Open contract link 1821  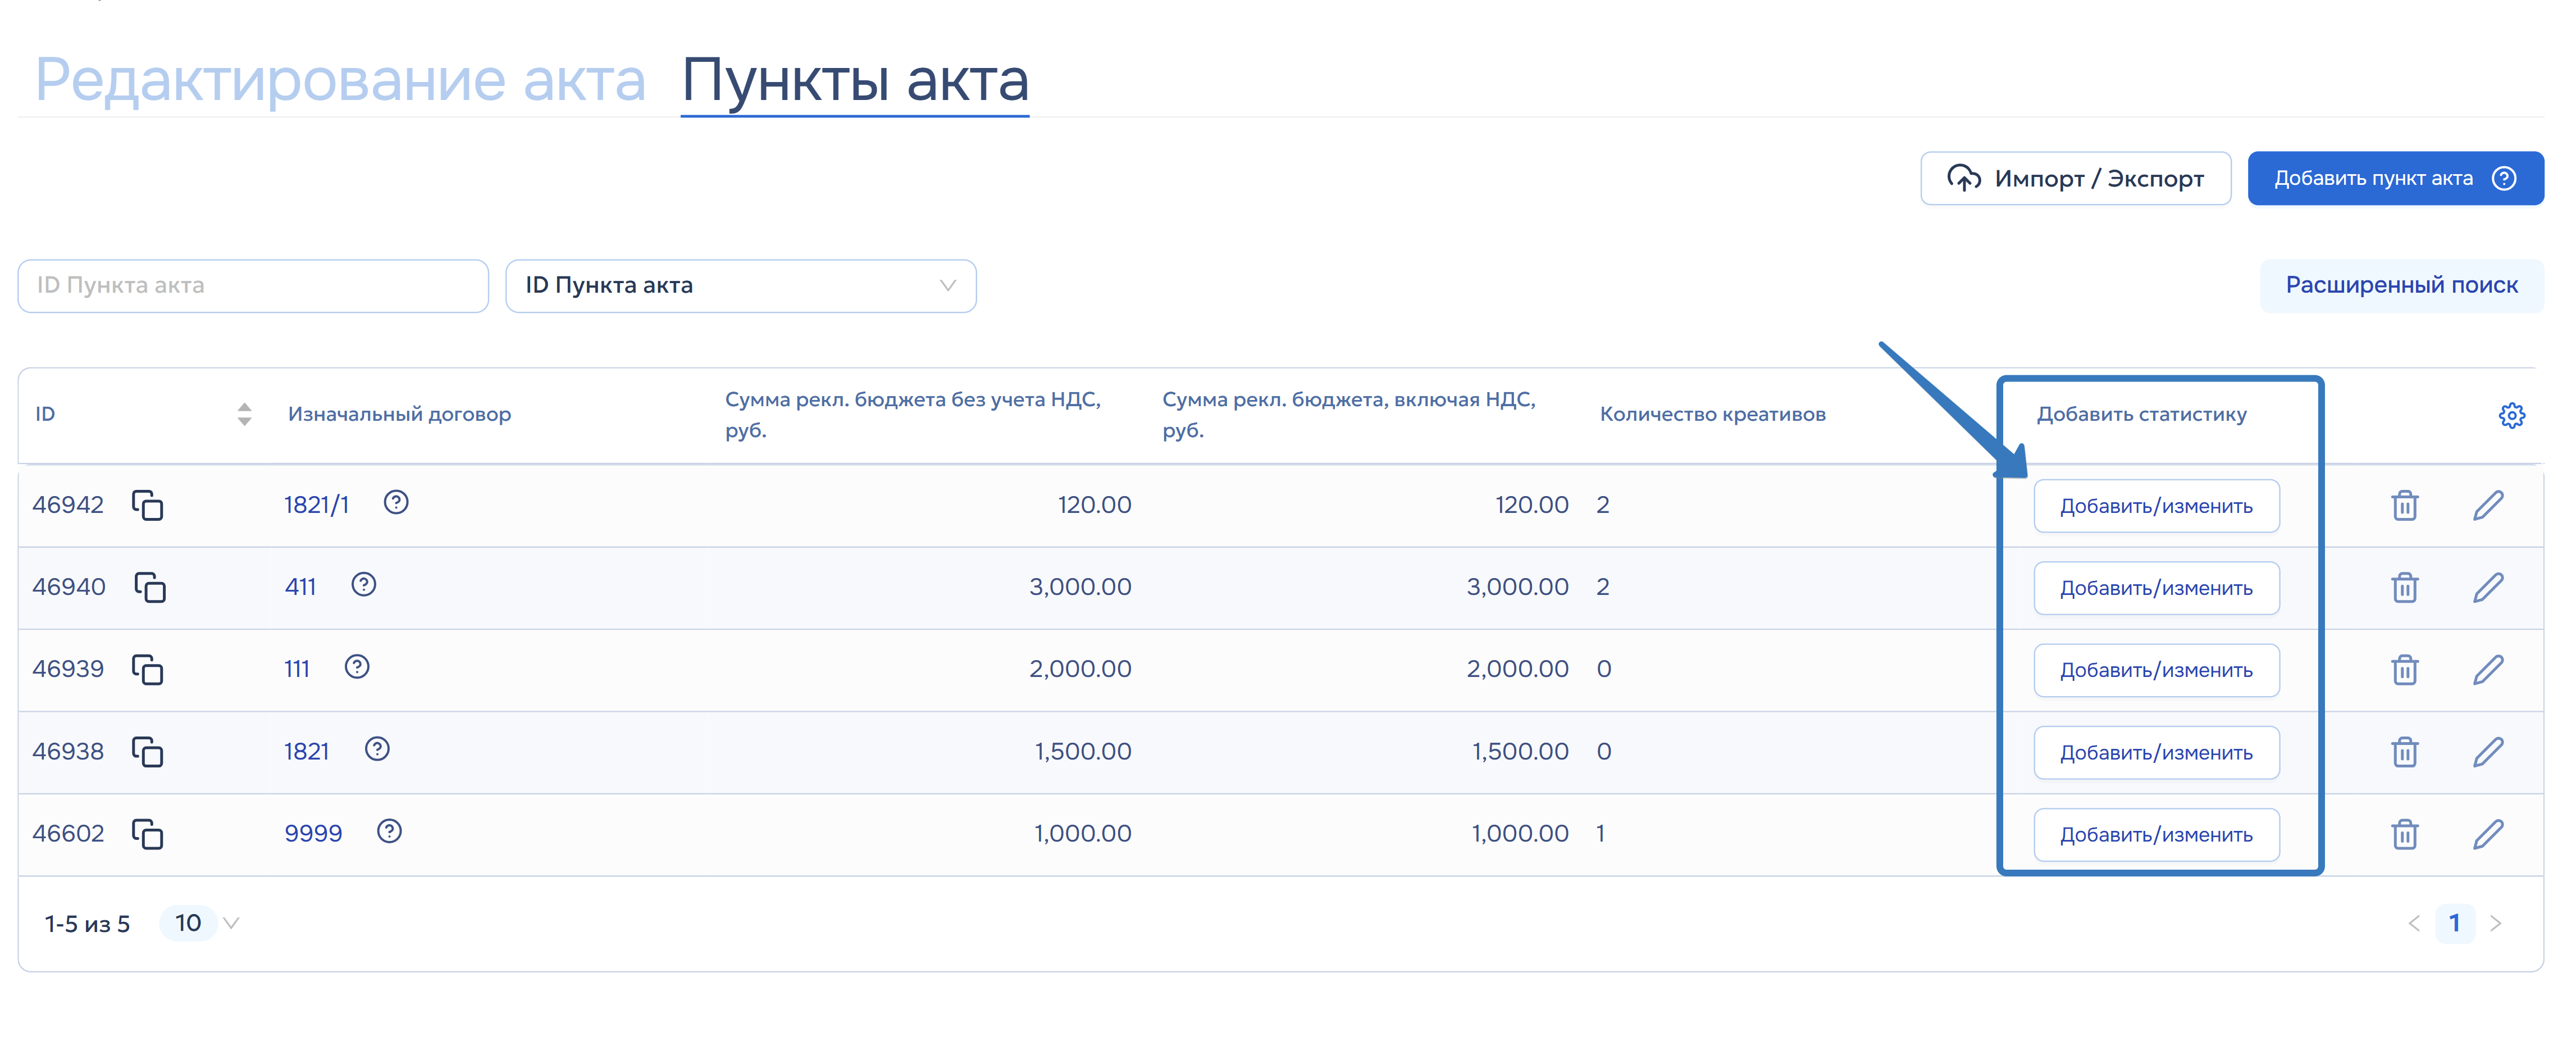point(306,751)
